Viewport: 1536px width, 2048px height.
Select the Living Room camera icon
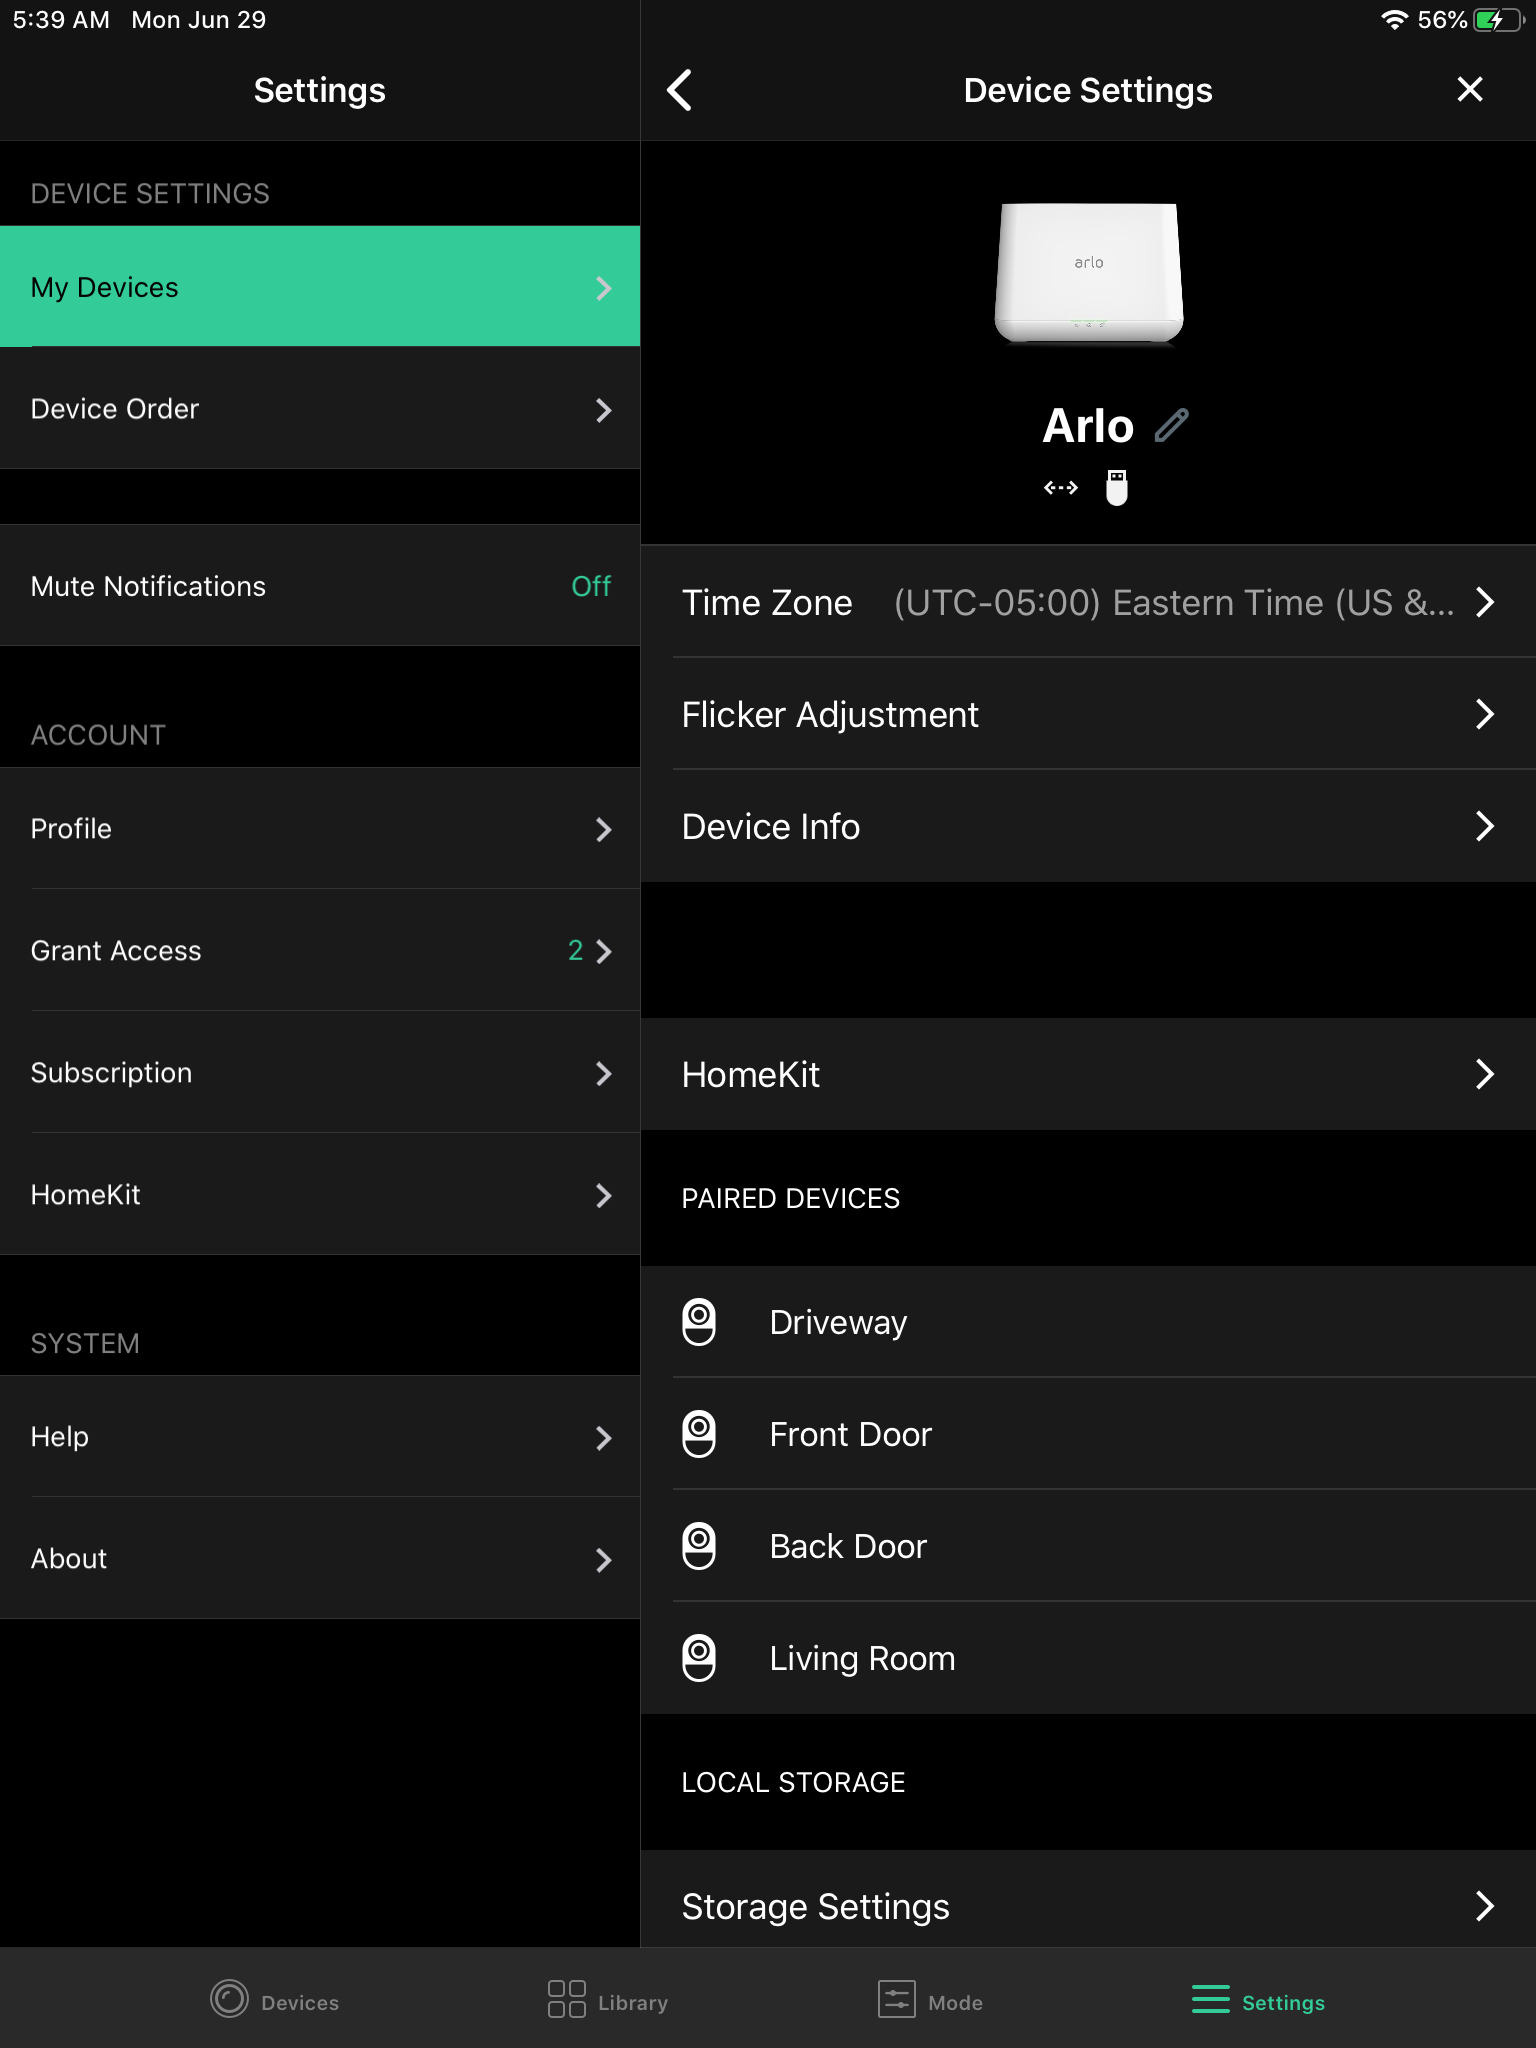pyautogui.click(x=699, y=1658)
